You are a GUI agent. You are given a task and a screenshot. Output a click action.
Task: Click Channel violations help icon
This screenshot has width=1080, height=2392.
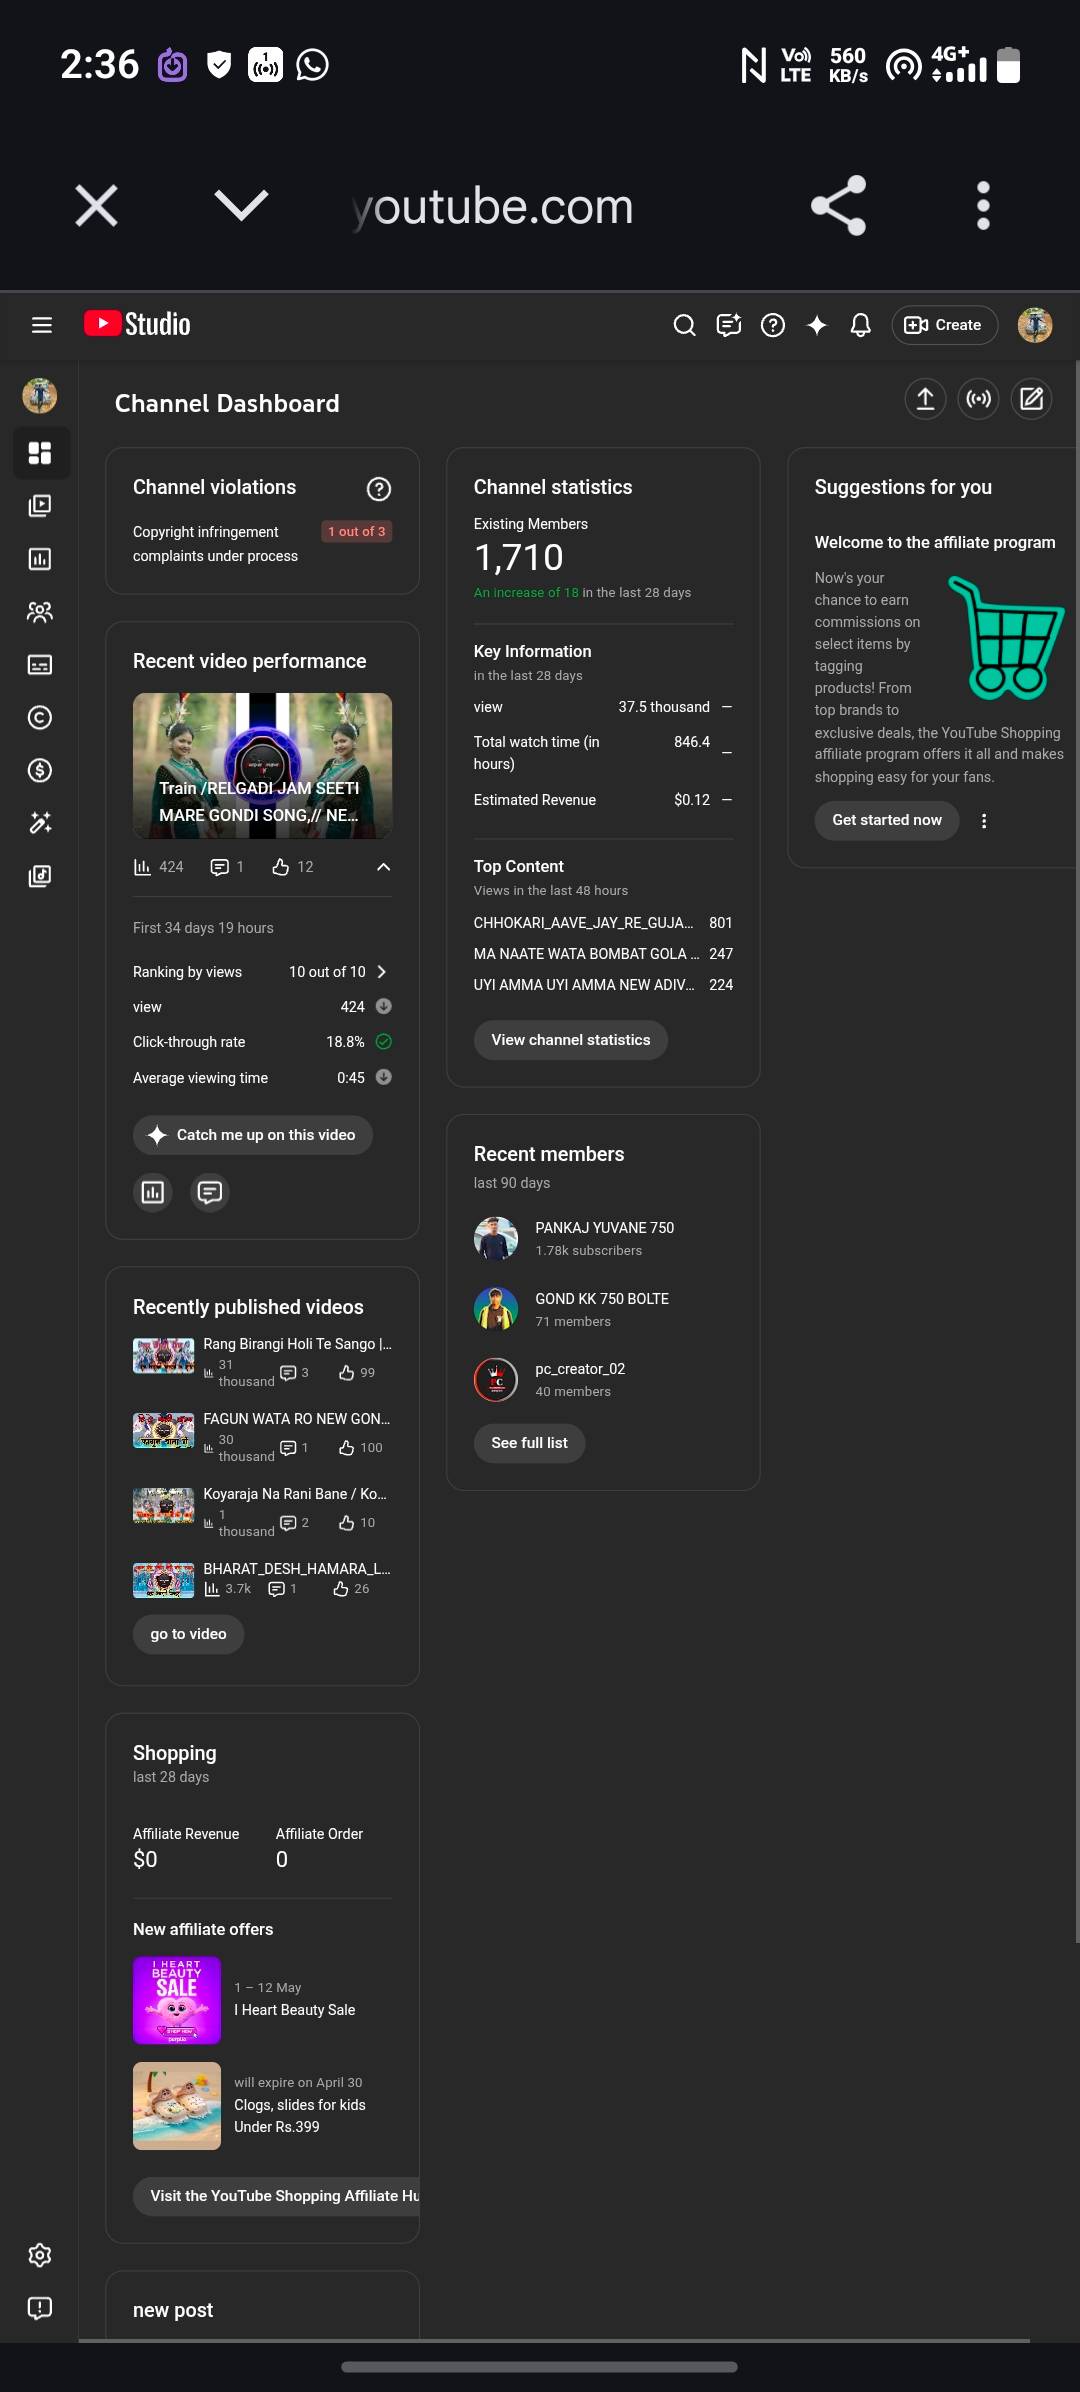click(x=378, y=489)
